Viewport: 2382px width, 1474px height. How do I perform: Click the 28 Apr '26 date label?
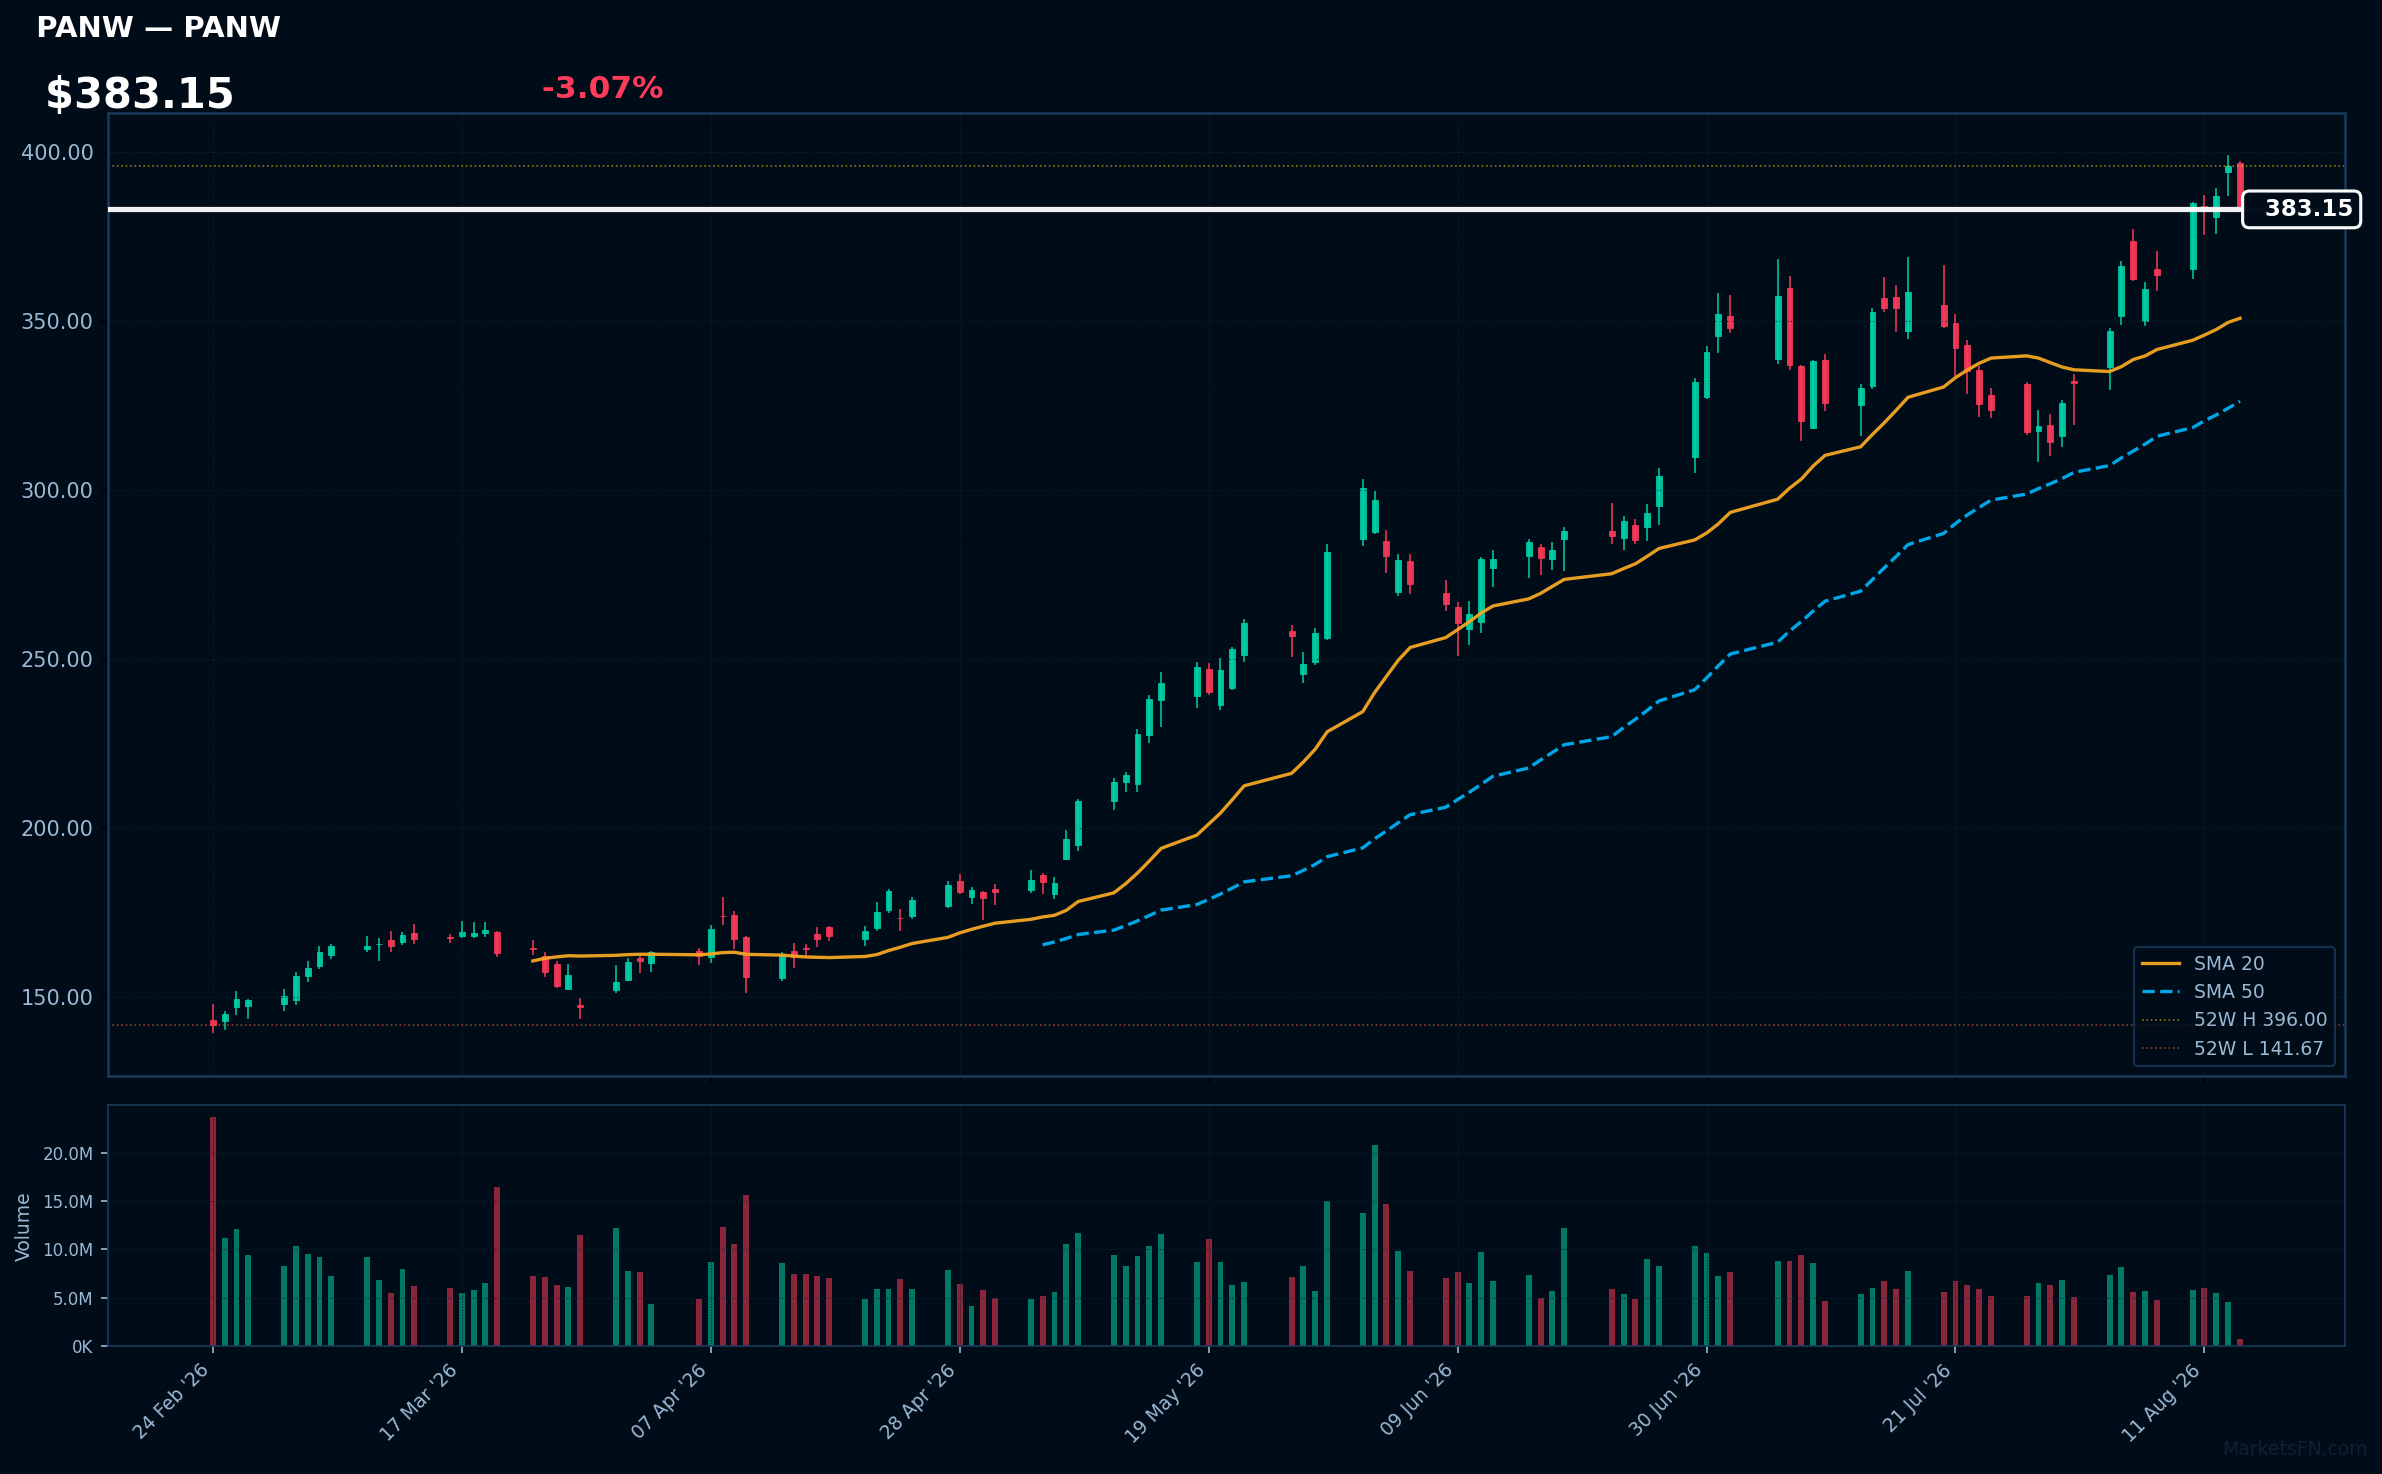[917, 1401]
